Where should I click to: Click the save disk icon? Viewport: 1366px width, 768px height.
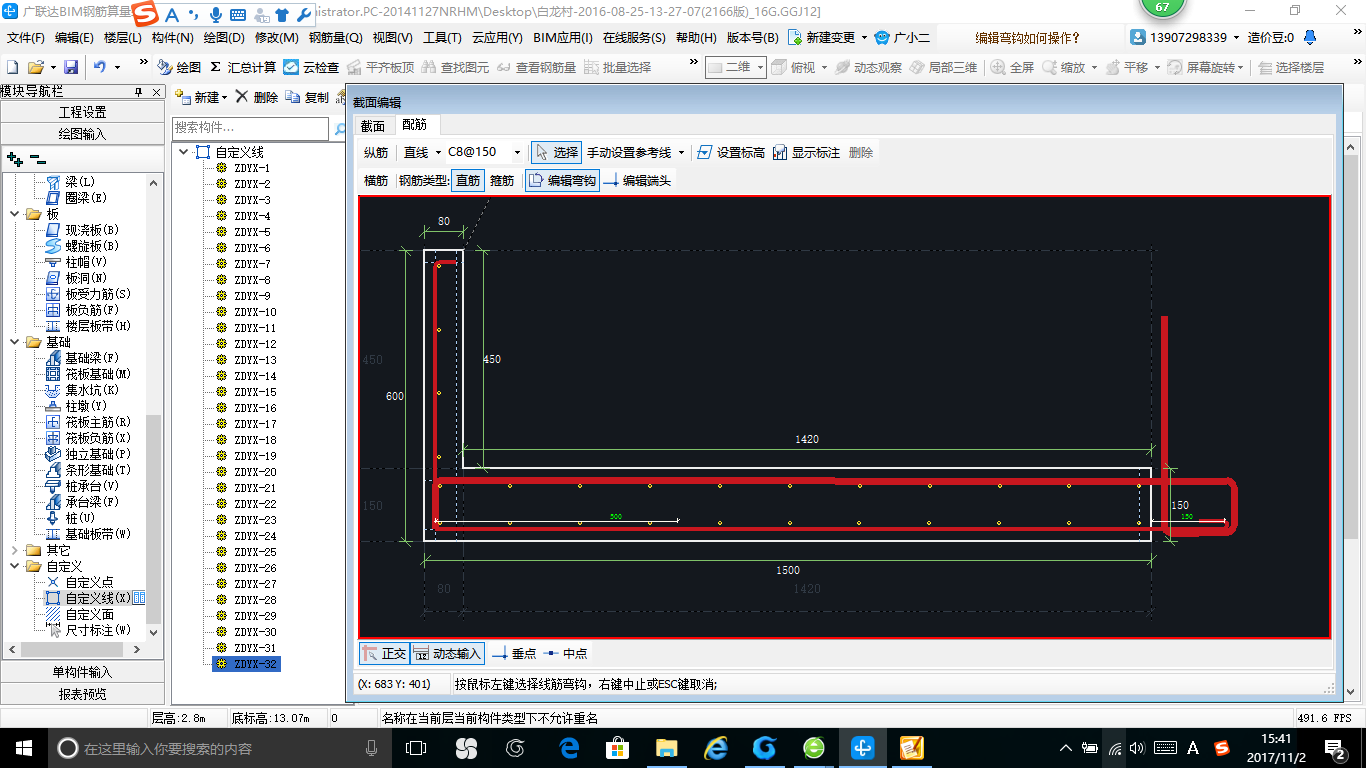point(71,67)
